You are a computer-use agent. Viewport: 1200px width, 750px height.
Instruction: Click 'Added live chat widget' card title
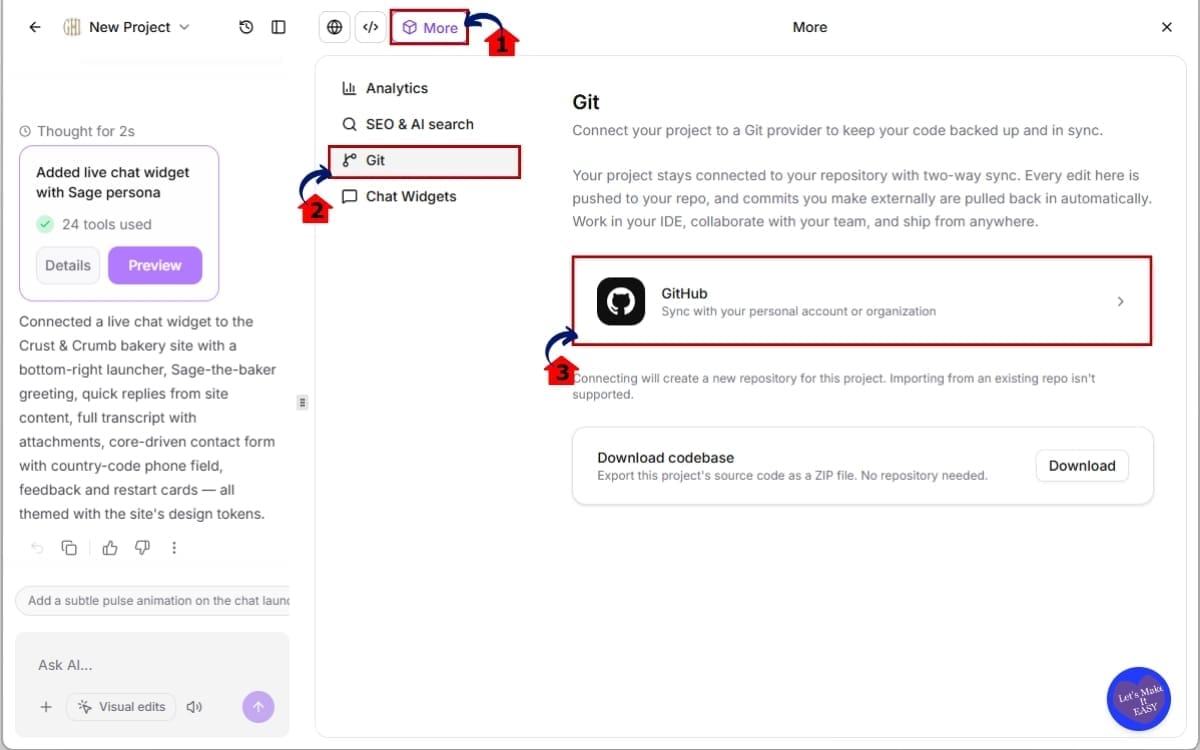pos(112,182)
